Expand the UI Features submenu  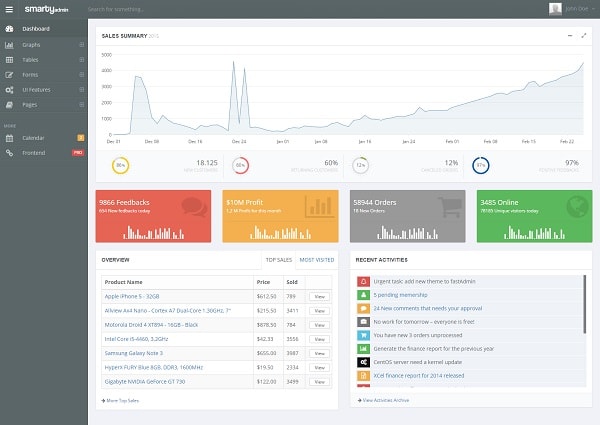click(81, 89)
